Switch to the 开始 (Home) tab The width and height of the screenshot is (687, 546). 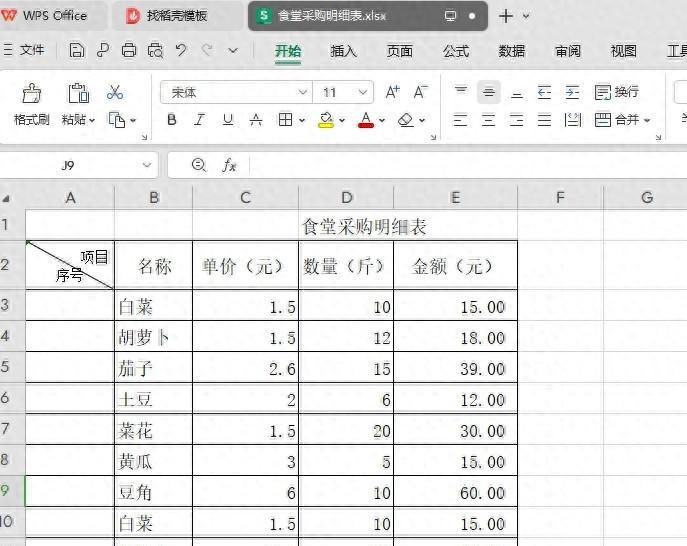click(x=288, y=51)
